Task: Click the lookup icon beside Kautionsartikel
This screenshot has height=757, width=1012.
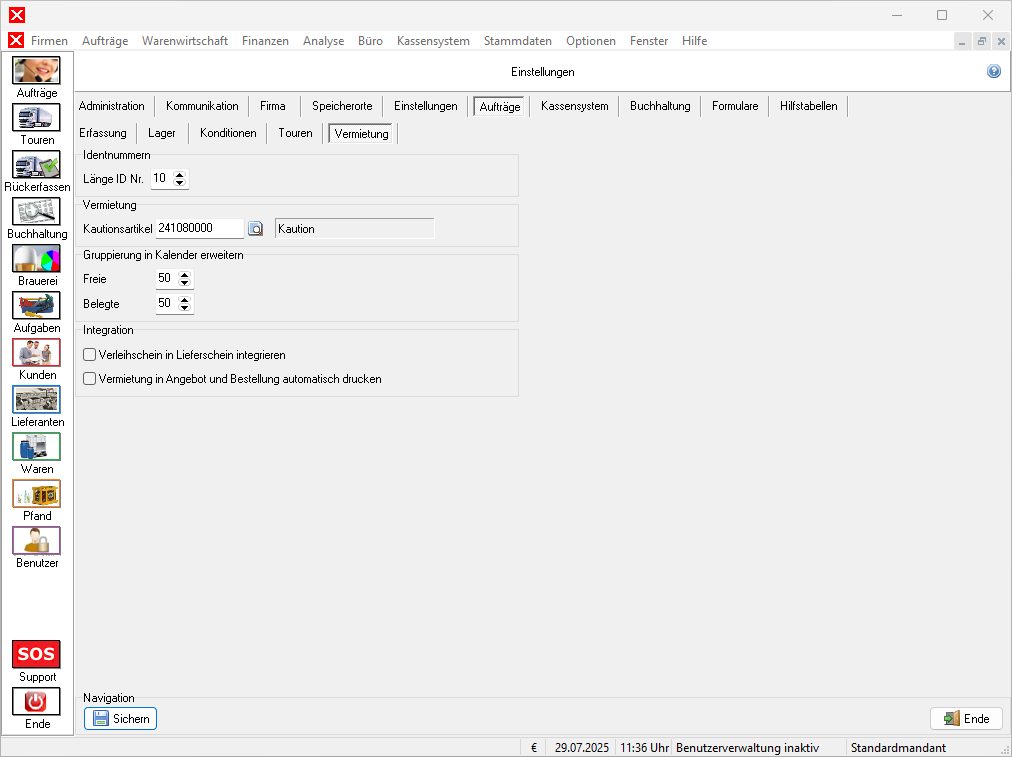Action: [256, 229]
